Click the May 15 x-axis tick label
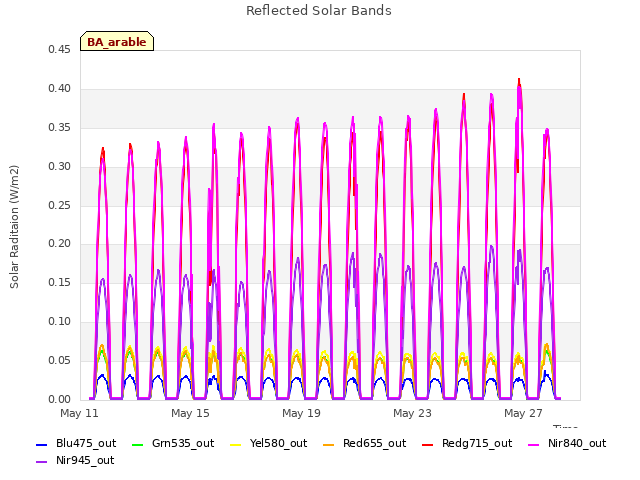 [x=191, y=413]
